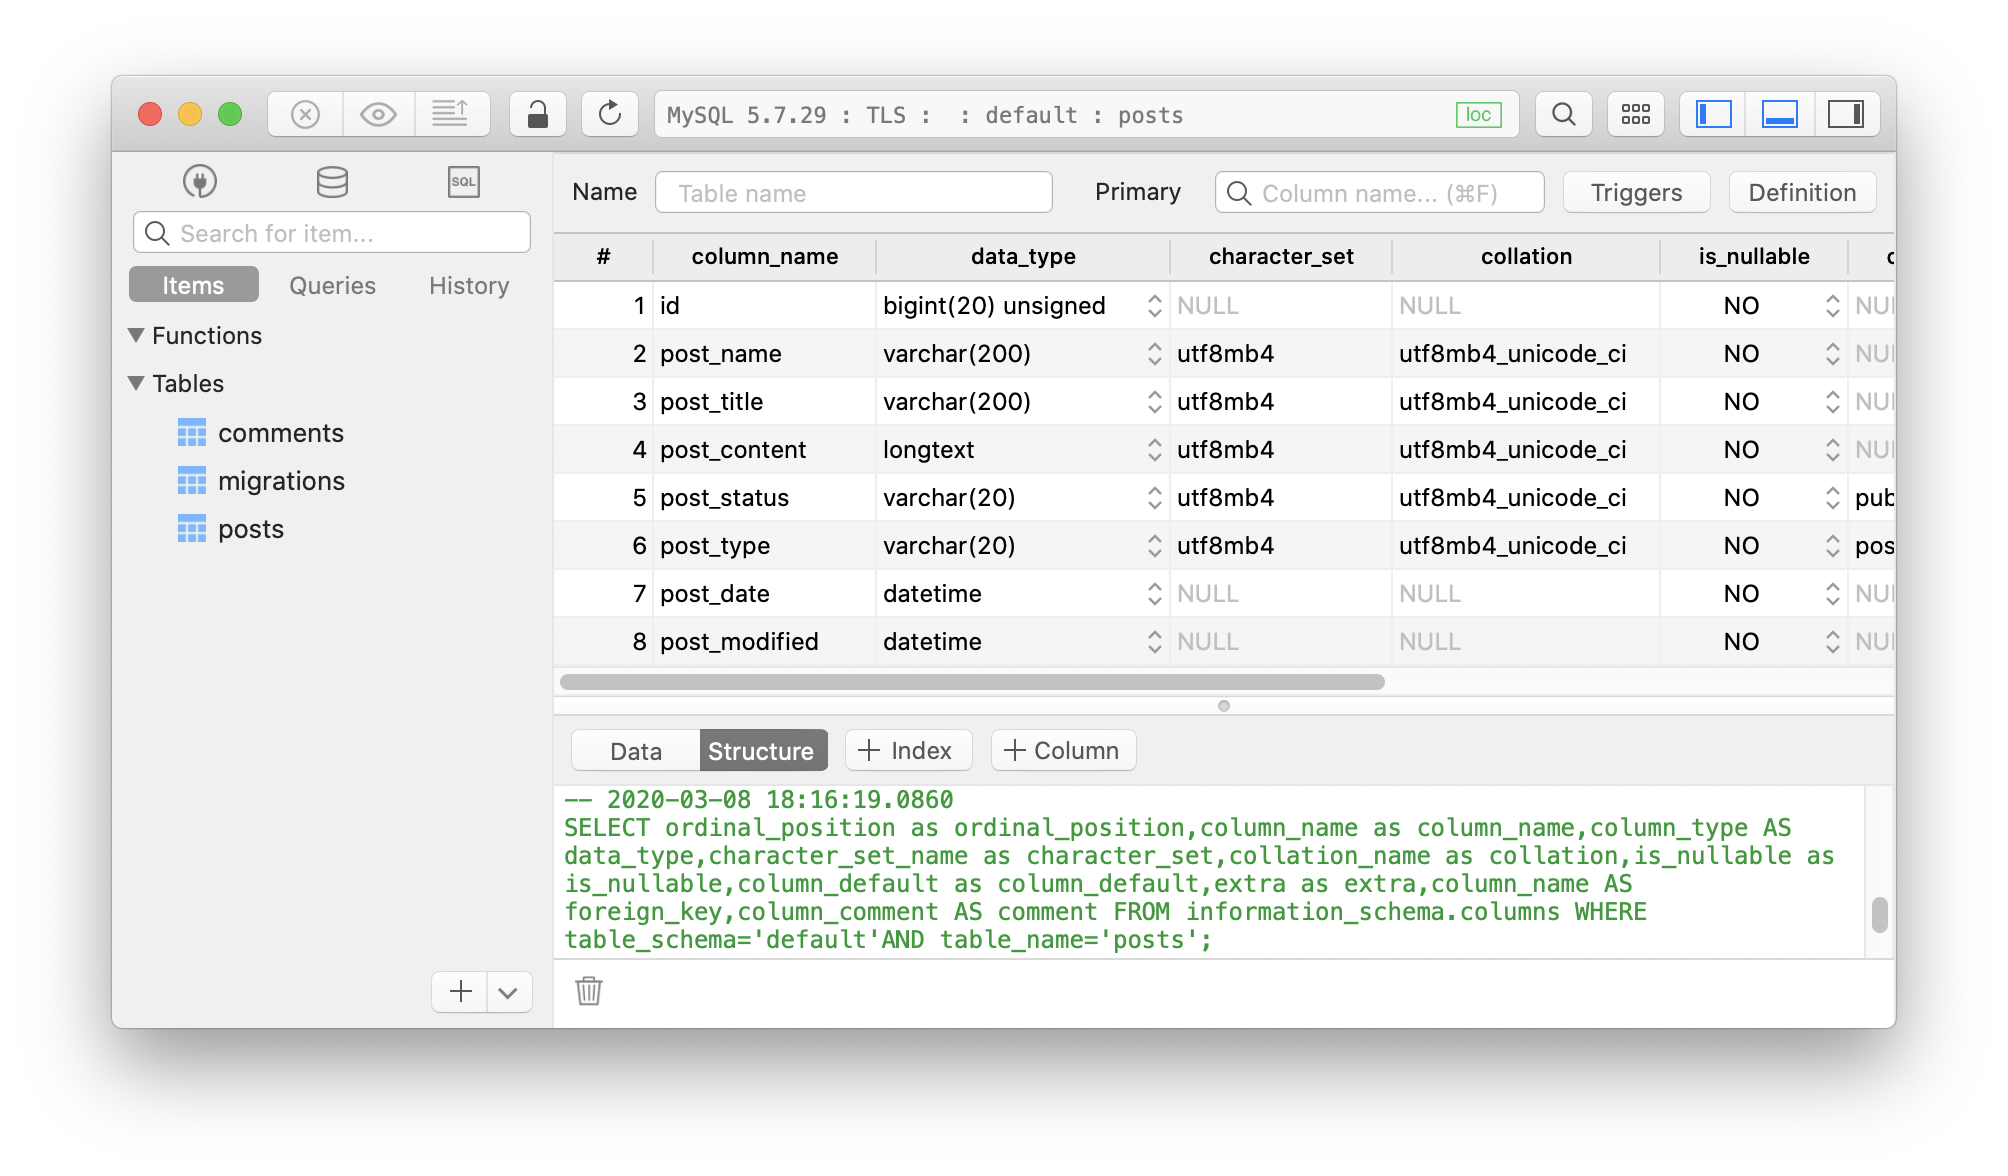This screenshot has height=1176, width=2008.
Task: Click the trash icon under the query log
Action: point(589,991)
